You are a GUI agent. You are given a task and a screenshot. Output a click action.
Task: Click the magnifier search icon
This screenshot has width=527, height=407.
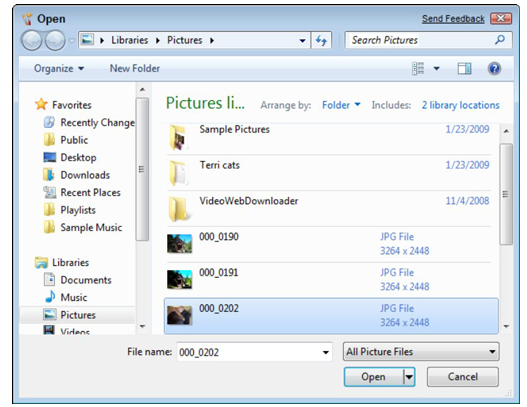click(500, 40)
